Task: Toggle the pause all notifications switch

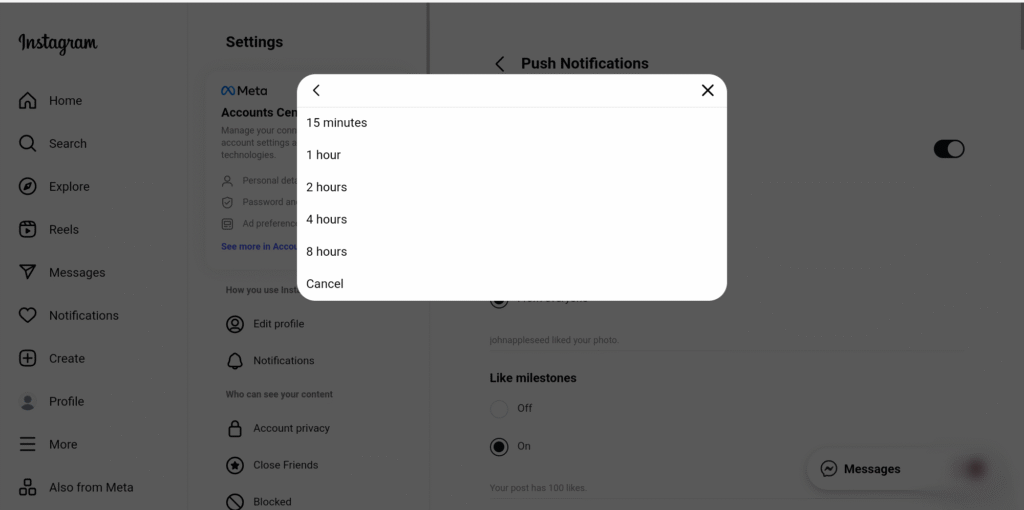Action: tap(948, 149)
